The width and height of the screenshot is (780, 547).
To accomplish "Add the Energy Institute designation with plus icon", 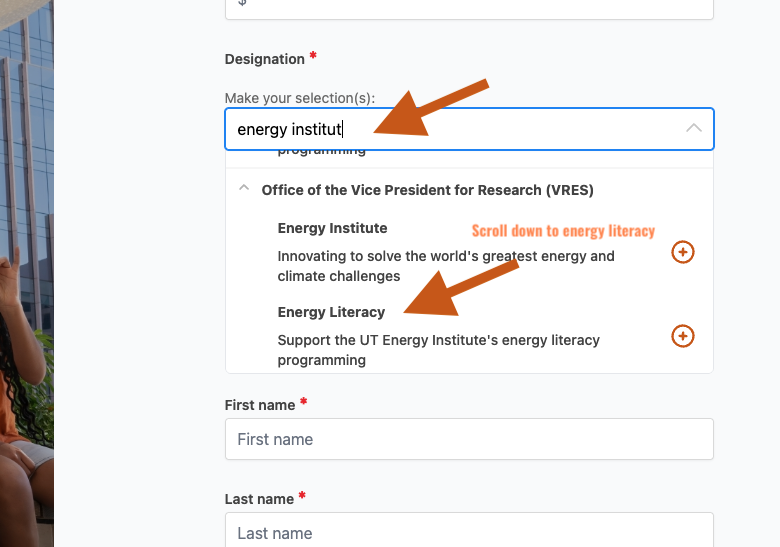I will (682, 252).
